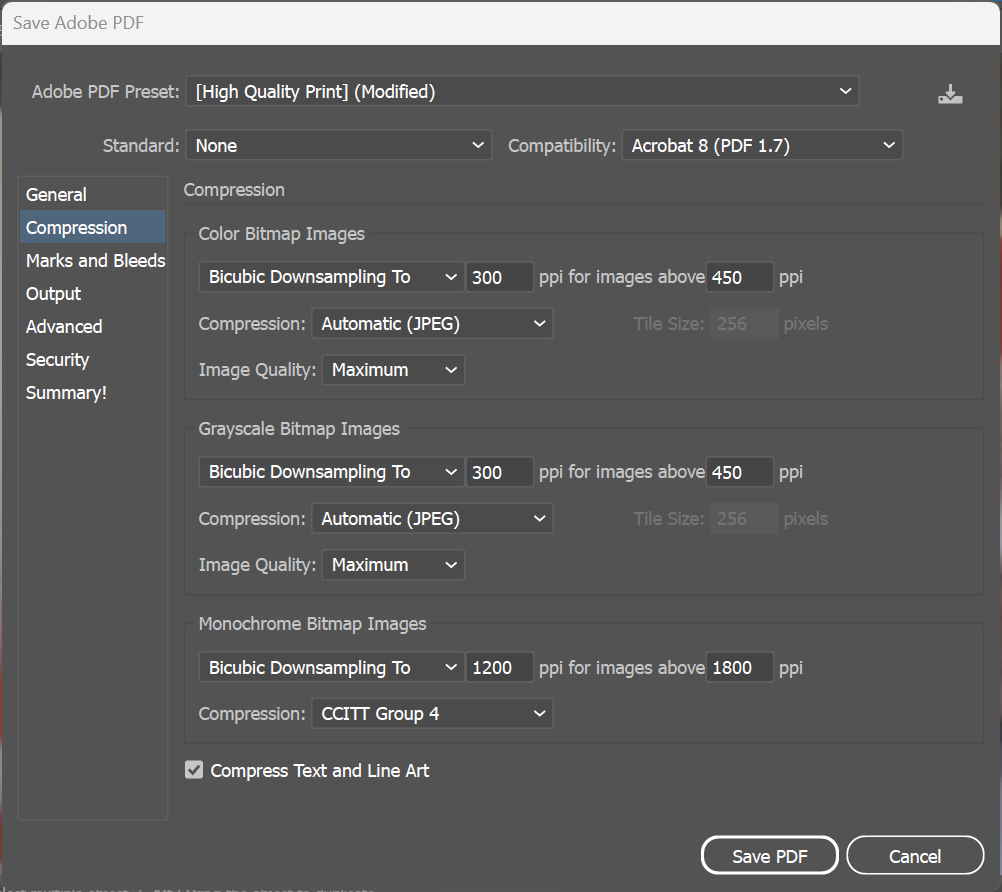View the Summary! section
Viewport: 1002px width, 892px height.
66,393
